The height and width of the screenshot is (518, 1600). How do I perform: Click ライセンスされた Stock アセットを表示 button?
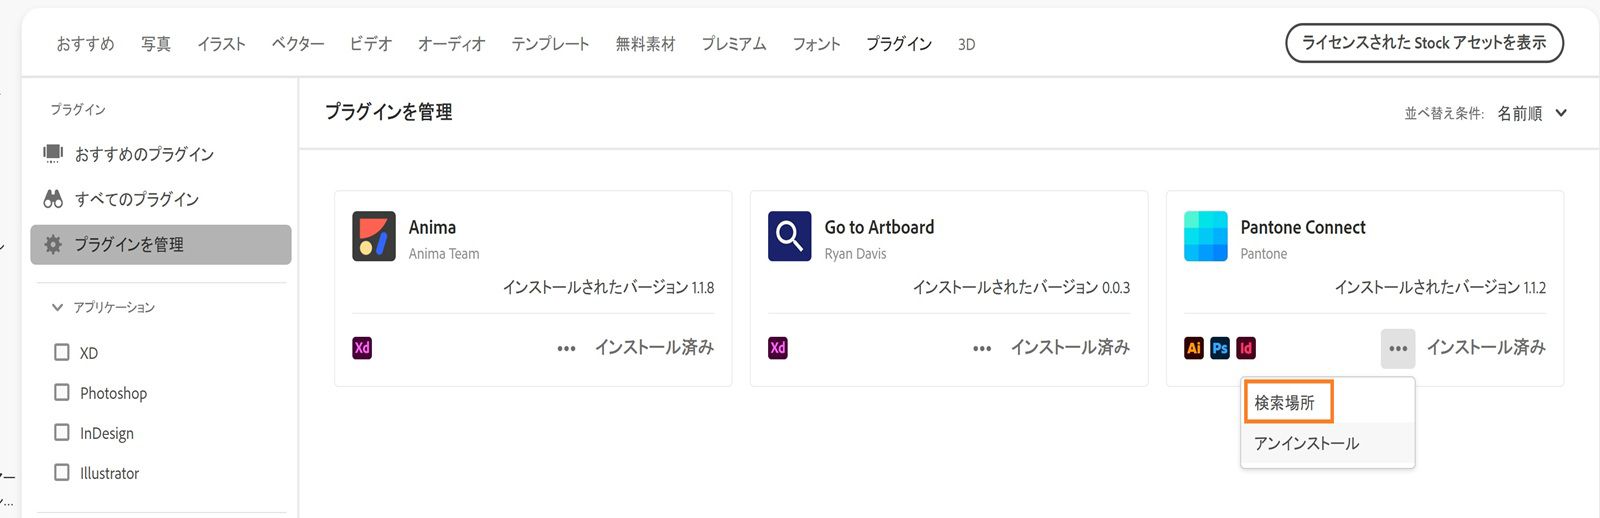[x=1424, y=43]
